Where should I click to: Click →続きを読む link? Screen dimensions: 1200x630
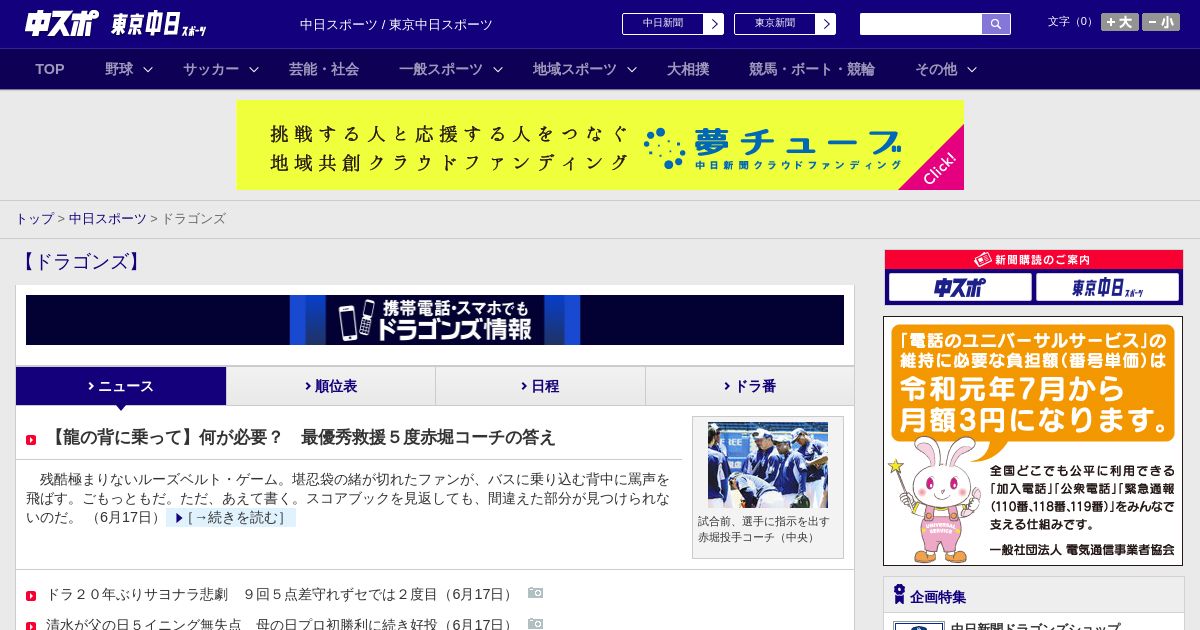231,518
